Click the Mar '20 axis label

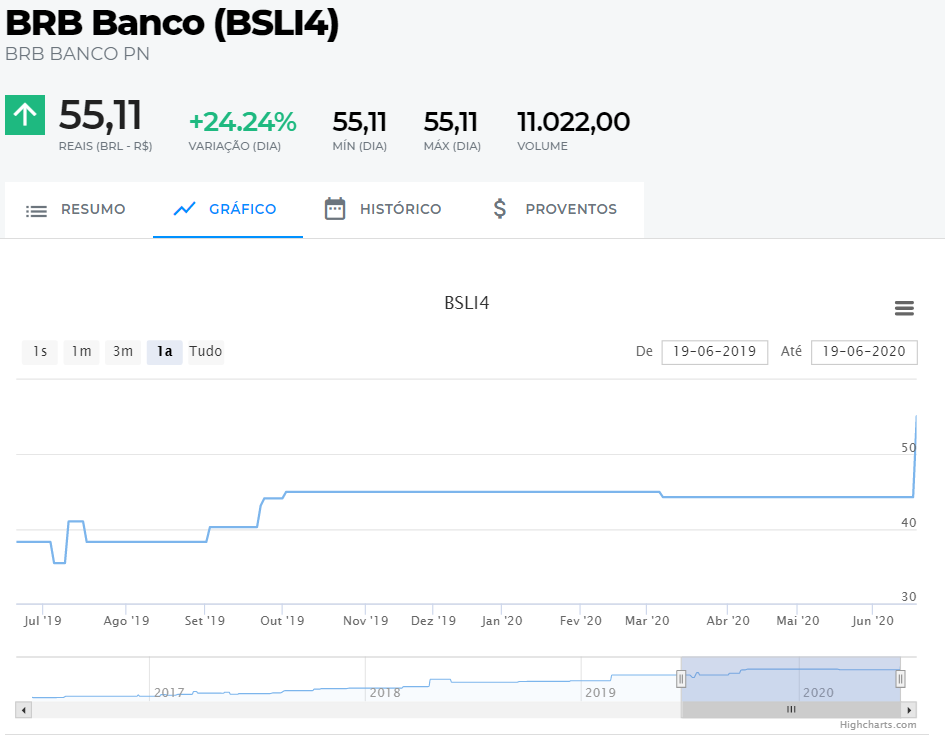pos(647,620)
